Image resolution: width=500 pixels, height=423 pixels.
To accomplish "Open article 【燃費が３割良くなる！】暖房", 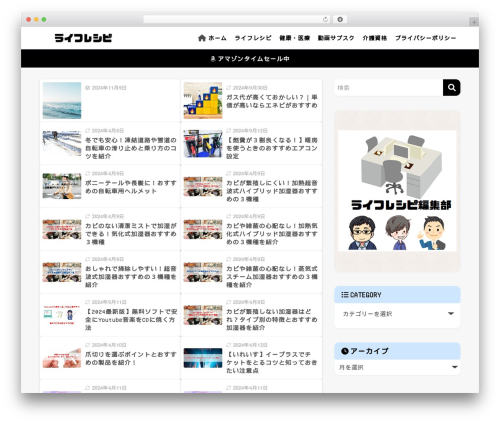I will pos(272,148).
